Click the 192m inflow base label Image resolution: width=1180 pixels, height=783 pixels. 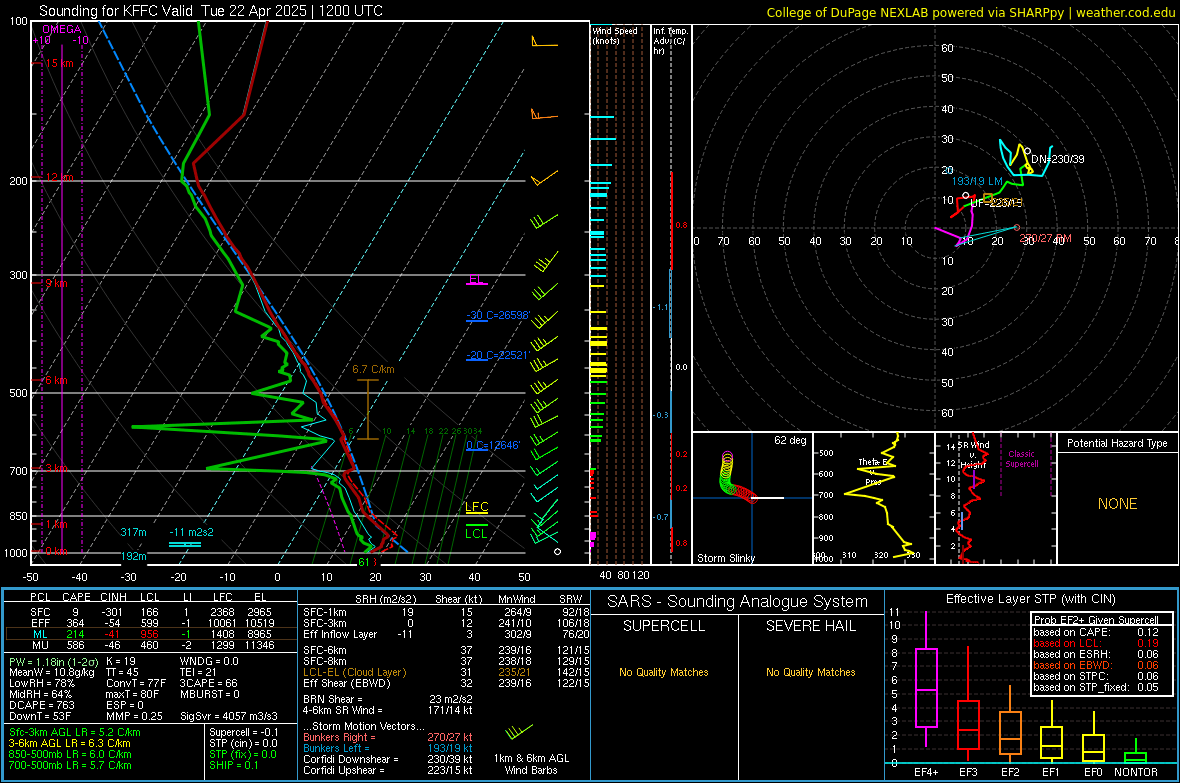pyautogui.click(x=133, y=556)
